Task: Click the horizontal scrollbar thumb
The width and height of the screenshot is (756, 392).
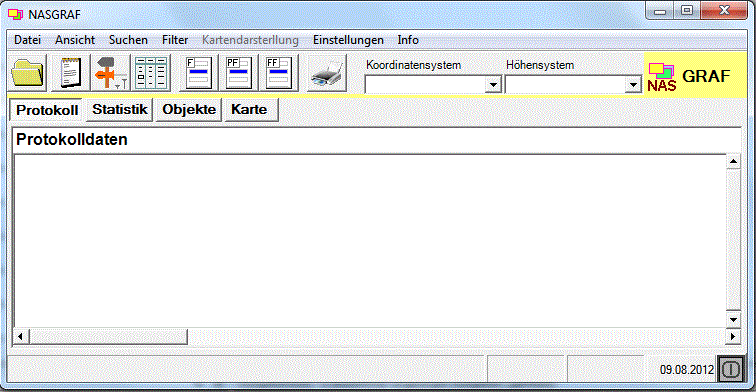Action: point(108,336)
